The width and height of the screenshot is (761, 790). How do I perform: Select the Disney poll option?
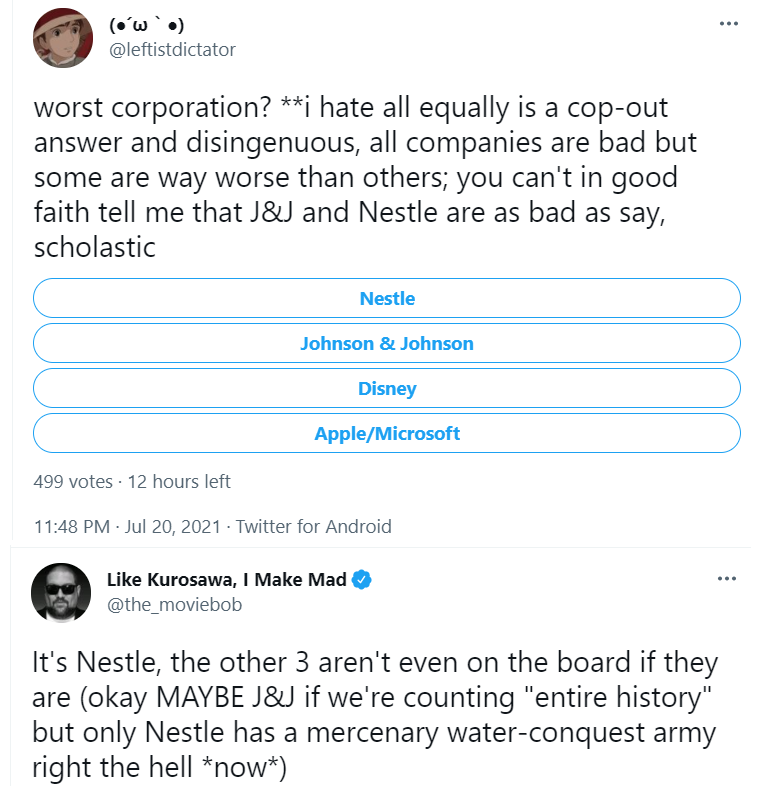click(387, 388)
